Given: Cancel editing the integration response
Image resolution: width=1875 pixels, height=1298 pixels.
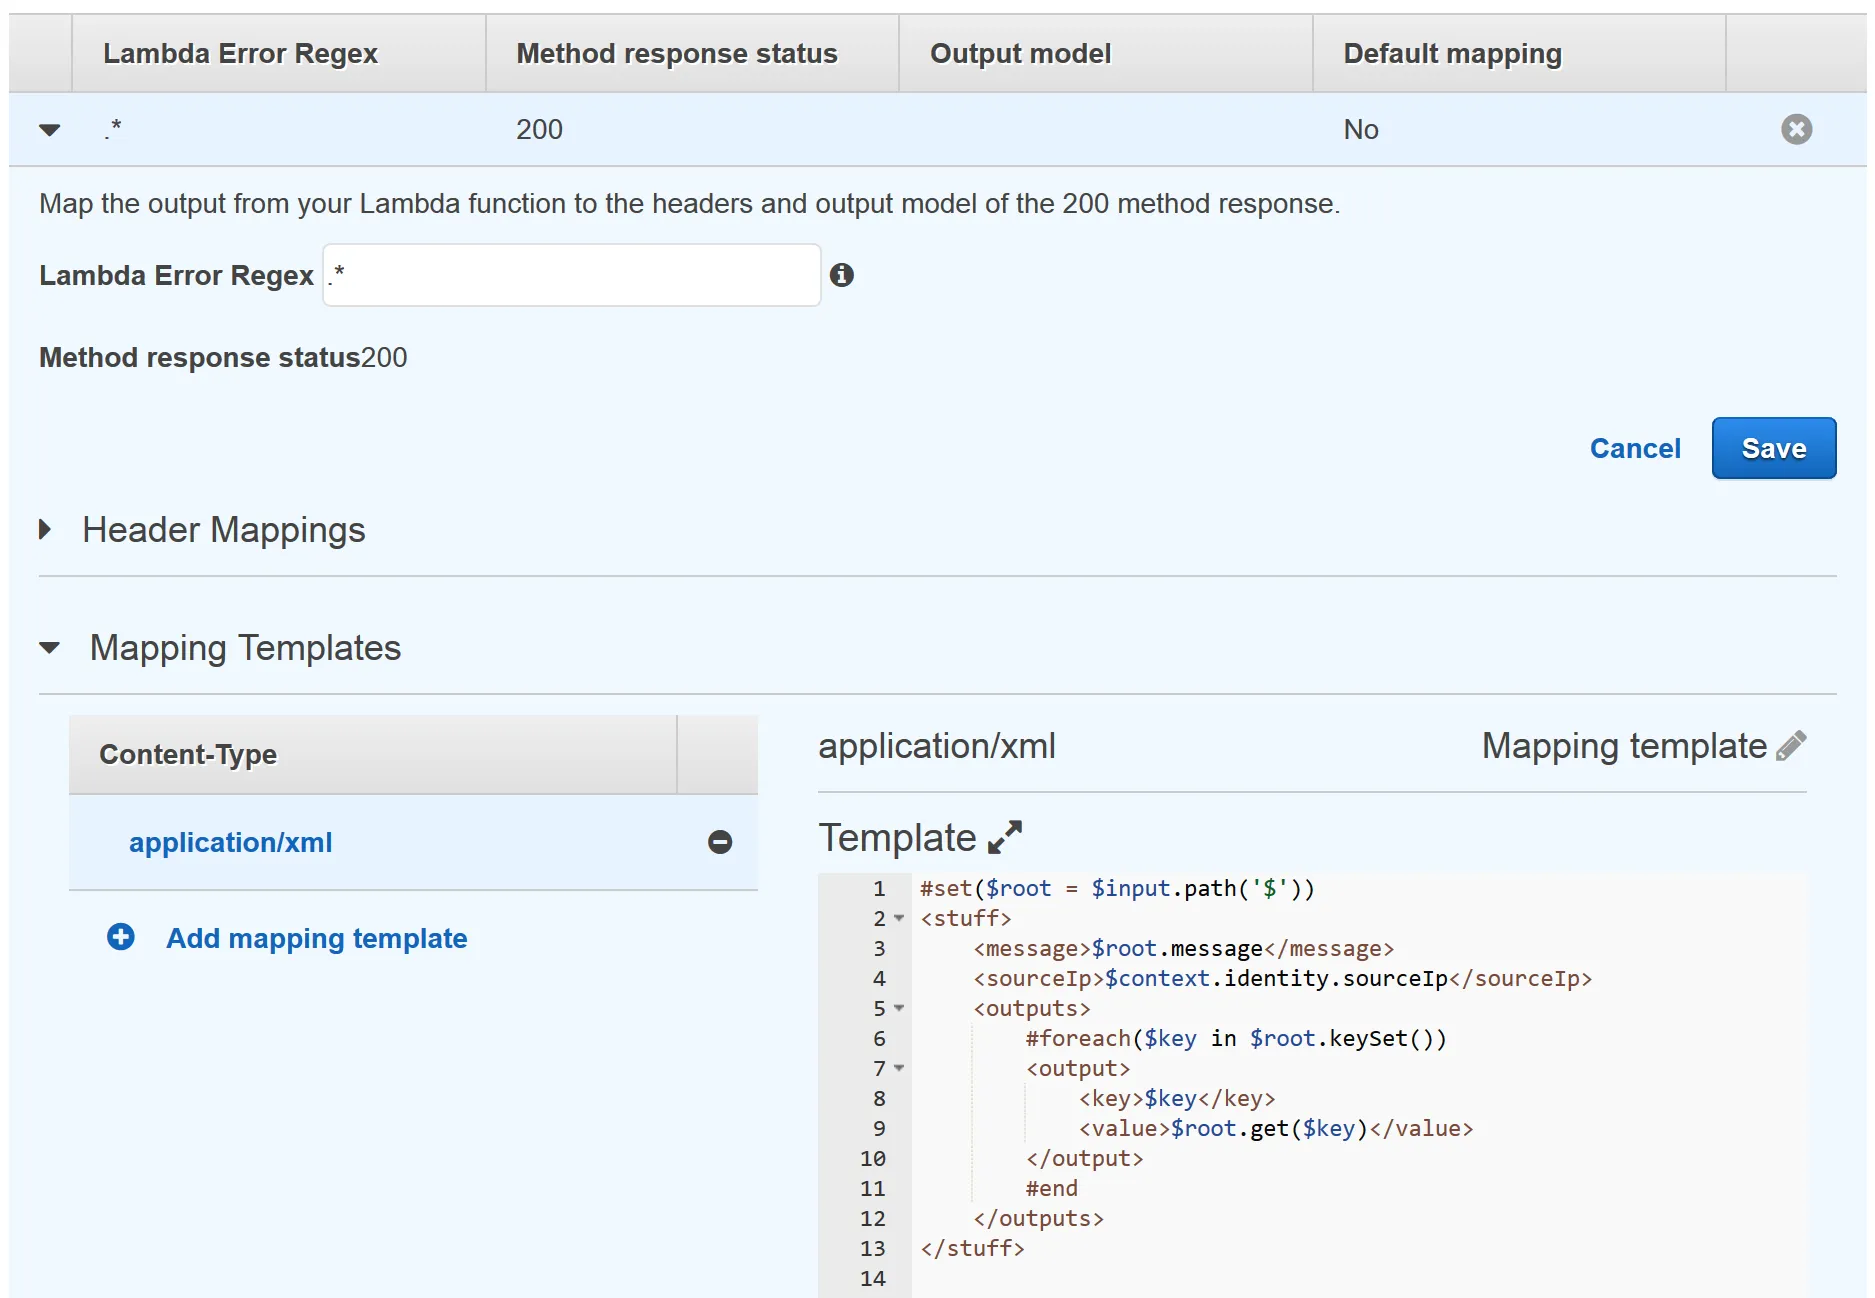Looking at the screenshot, I should [1635, 448].
